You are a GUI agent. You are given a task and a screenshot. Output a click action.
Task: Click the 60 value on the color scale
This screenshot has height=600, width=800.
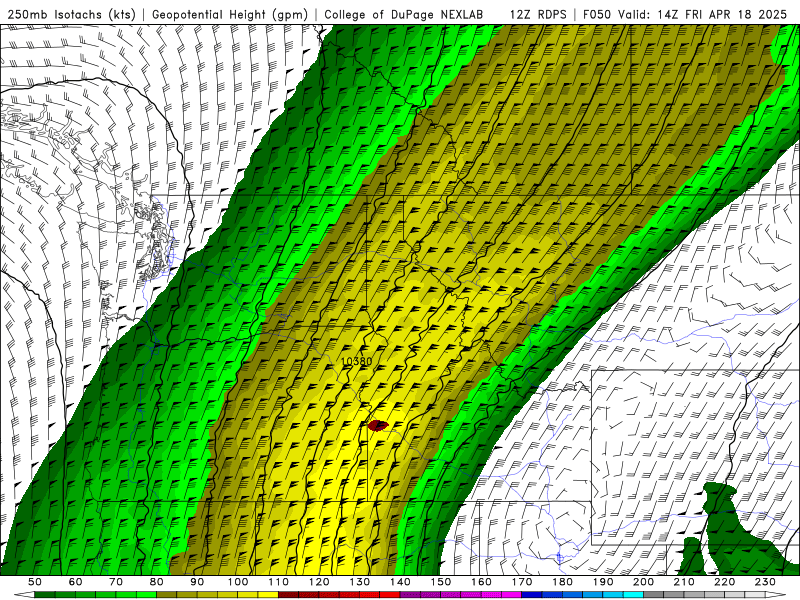pos(75,582)
